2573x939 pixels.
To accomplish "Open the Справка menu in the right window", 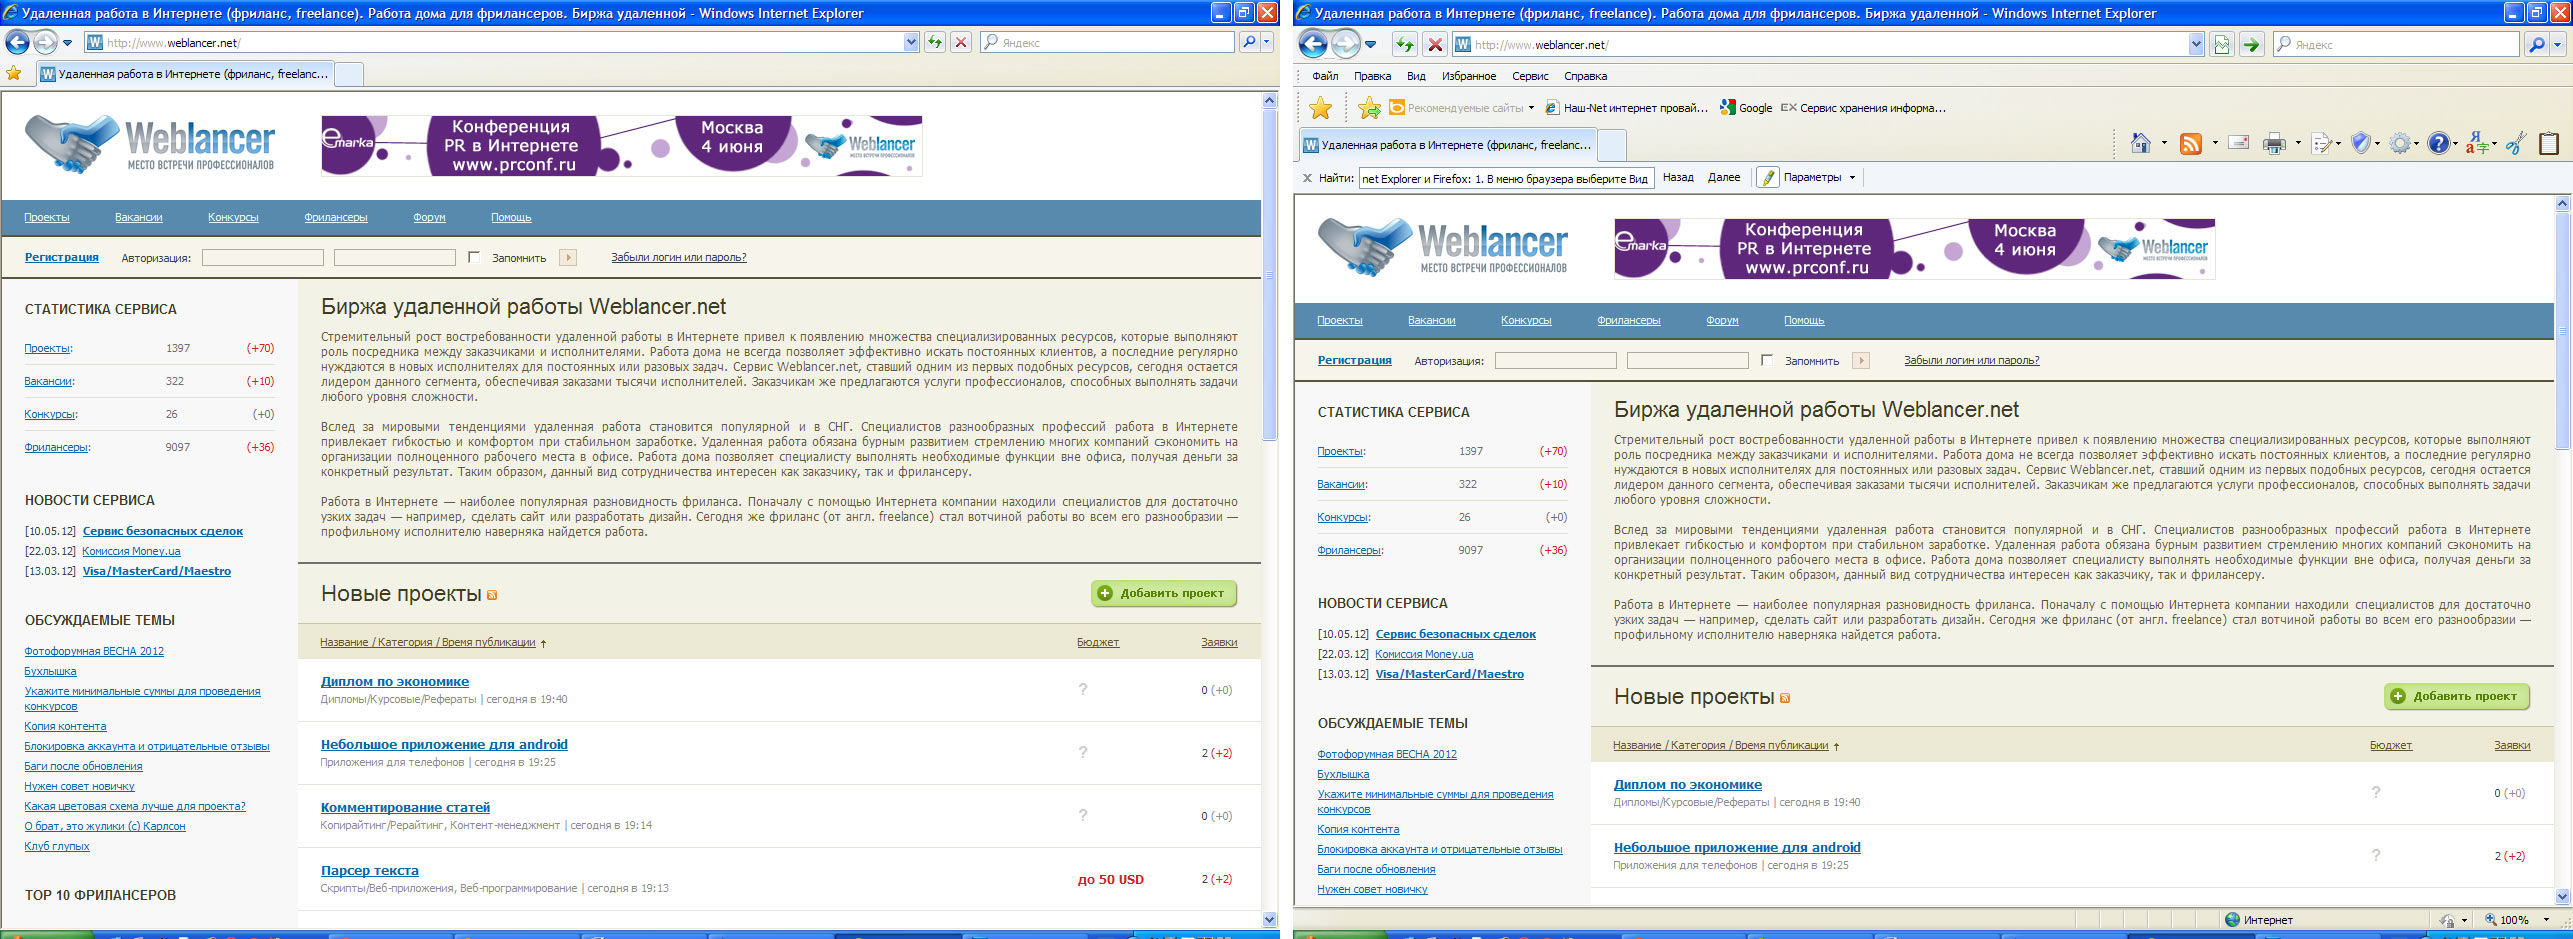I will pyautogui.click(x=1585, y=76).
